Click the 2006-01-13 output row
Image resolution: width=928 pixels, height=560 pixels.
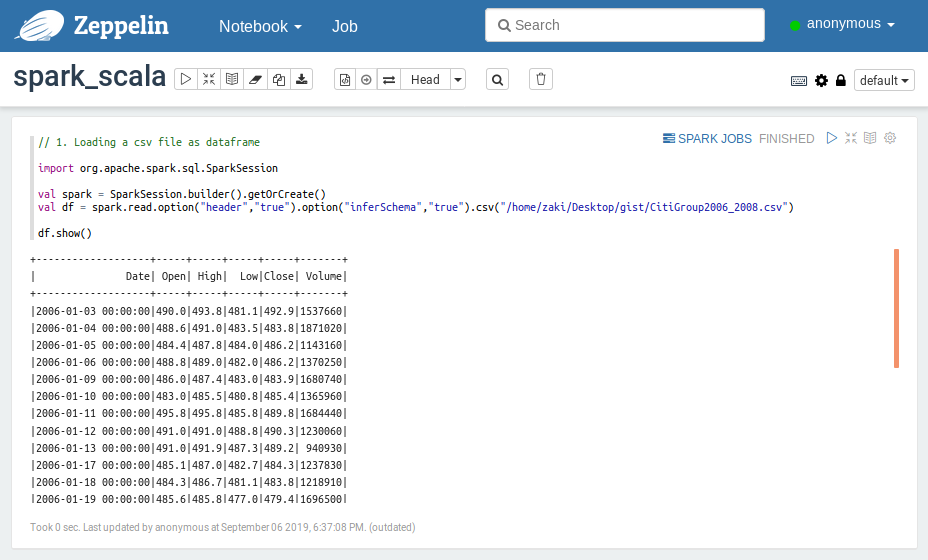point(189,448)
